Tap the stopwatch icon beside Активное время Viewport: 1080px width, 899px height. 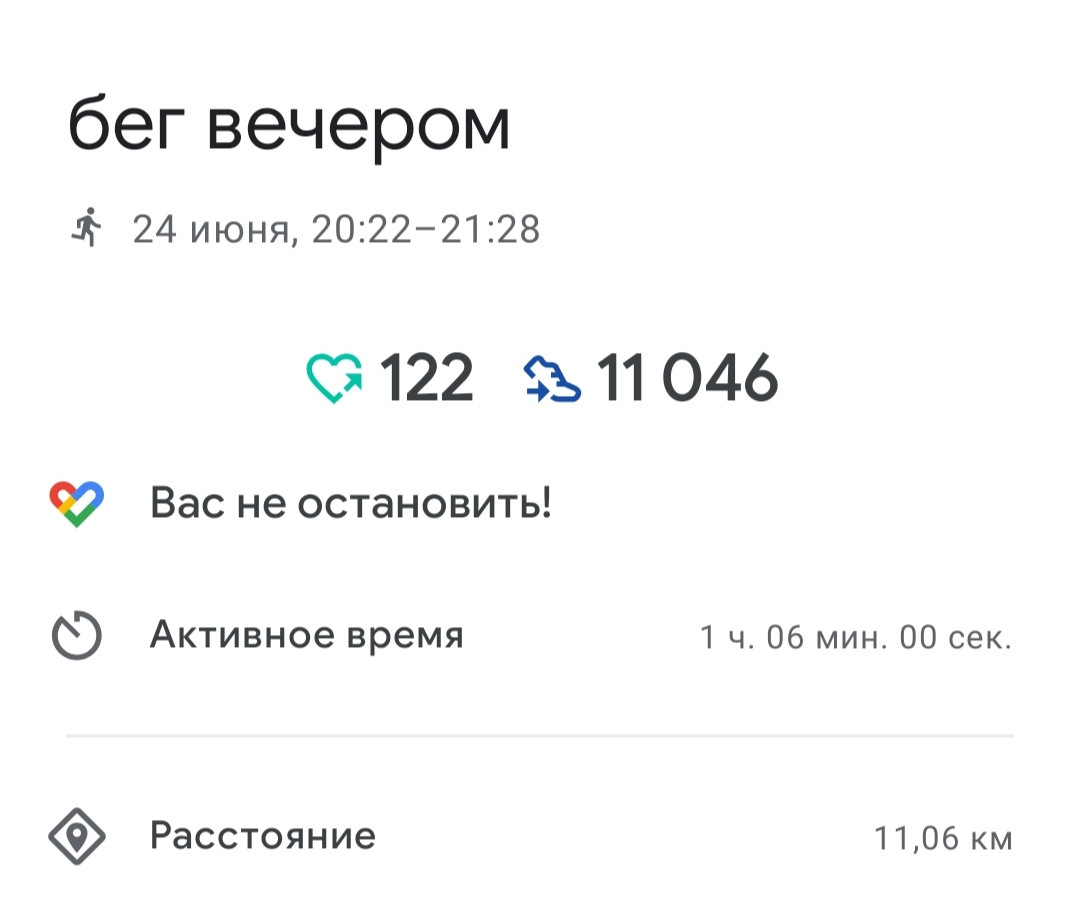point(76,635)
